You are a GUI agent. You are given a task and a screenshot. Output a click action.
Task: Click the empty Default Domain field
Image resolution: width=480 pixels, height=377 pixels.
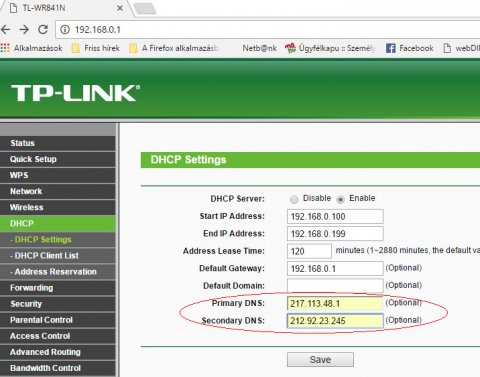click(x=335, y=286)
